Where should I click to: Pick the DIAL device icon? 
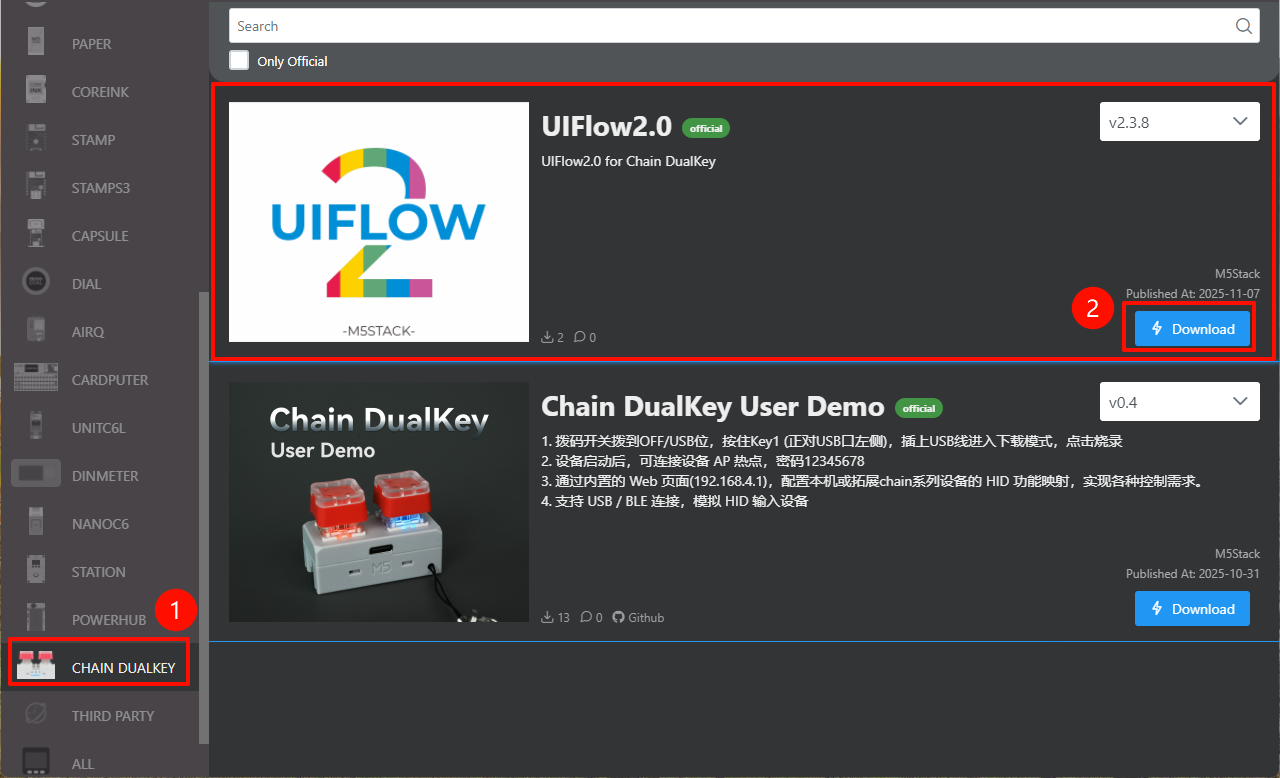[36, 284]
